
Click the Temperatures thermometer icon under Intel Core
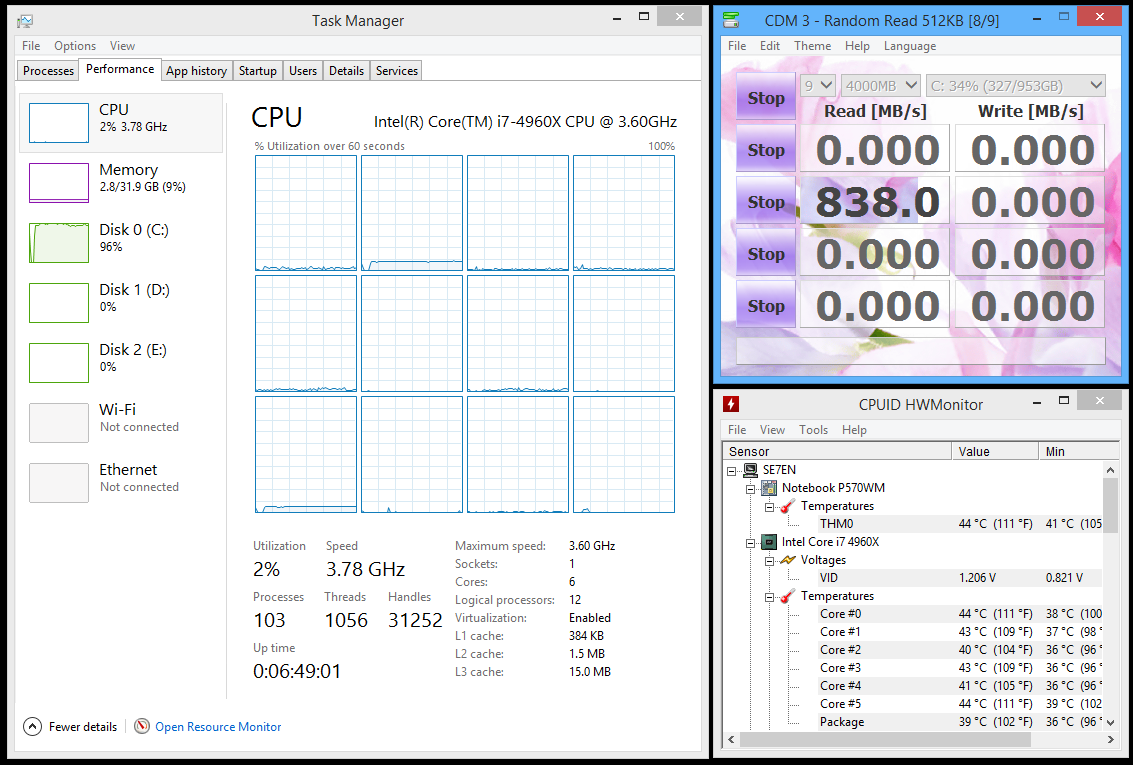(x=788, y=596)
